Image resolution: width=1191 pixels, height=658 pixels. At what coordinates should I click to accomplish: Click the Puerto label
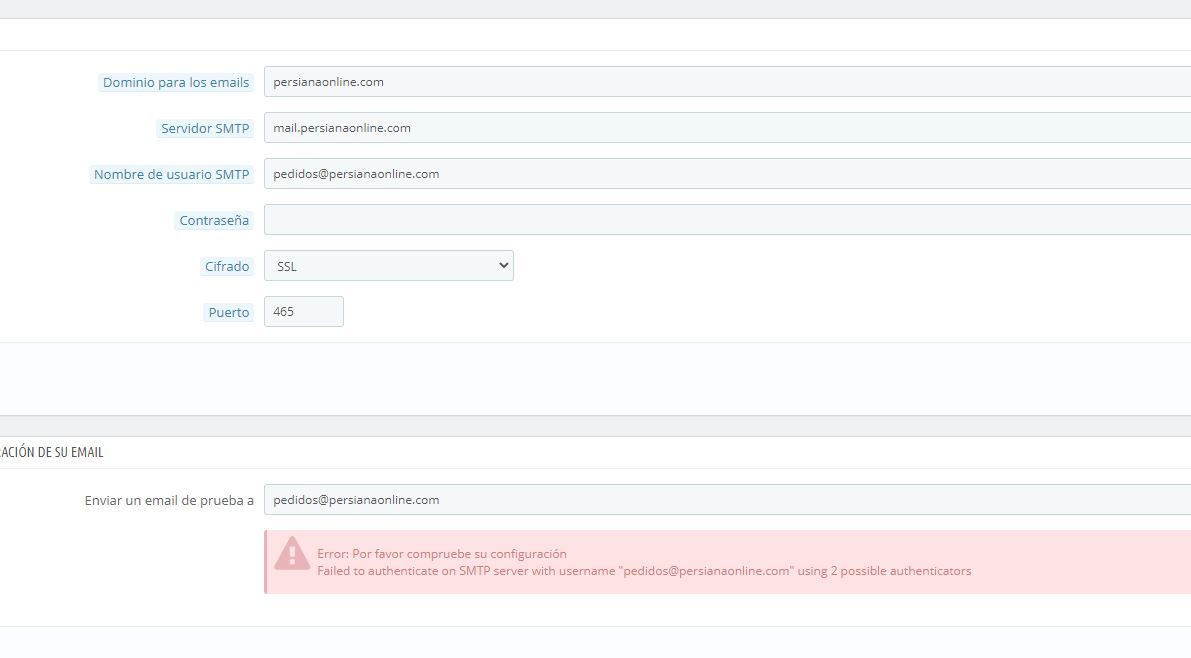click(x=229, y=312)
